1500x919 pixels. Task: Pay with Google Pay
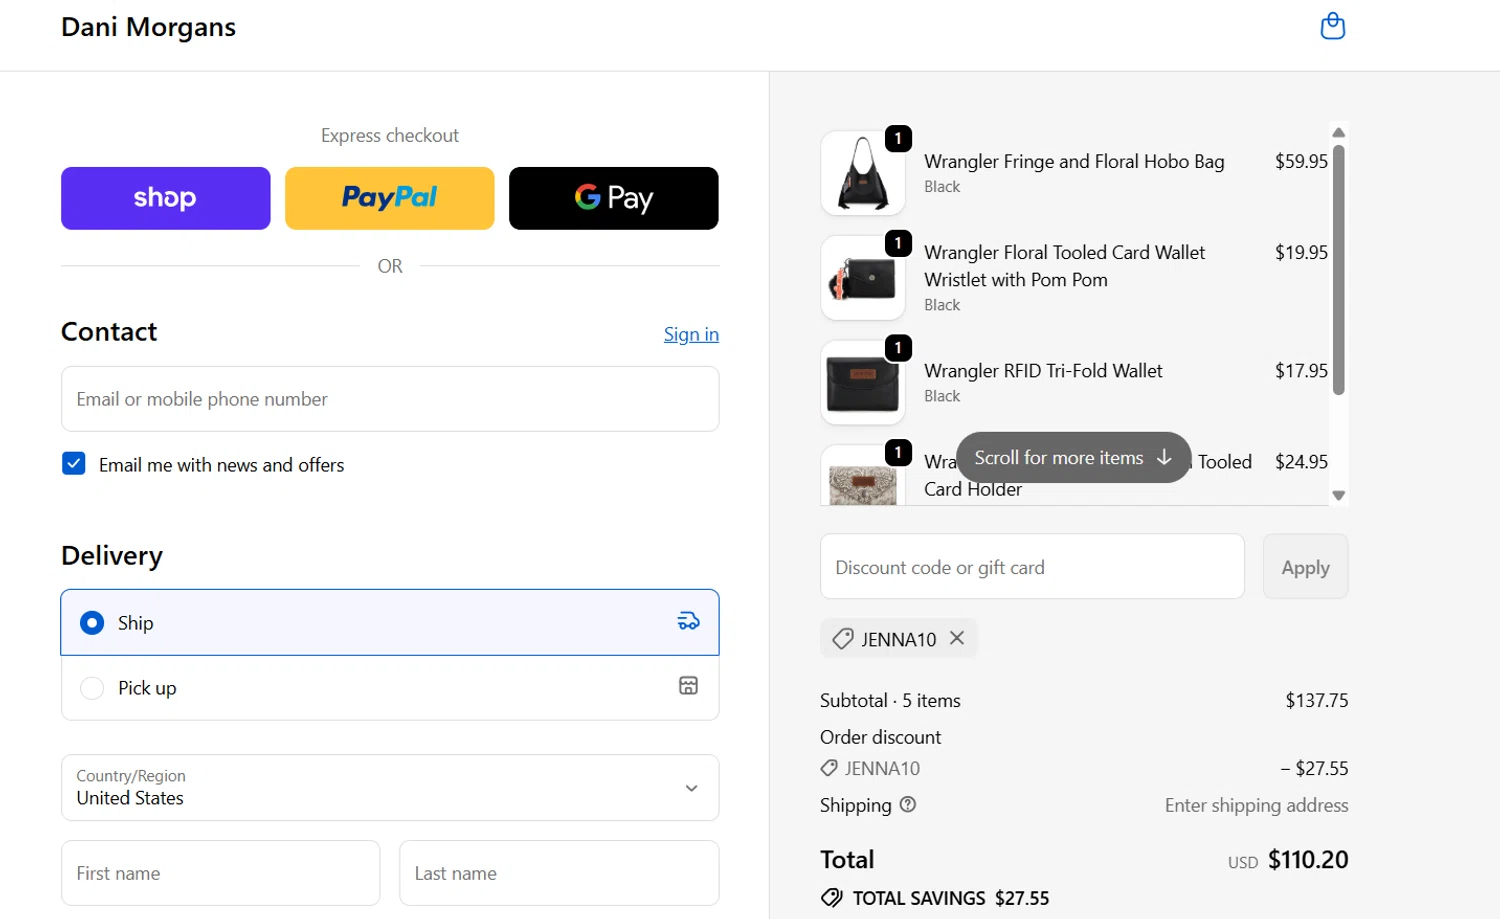pyautogui.click(x=613, y=198)
